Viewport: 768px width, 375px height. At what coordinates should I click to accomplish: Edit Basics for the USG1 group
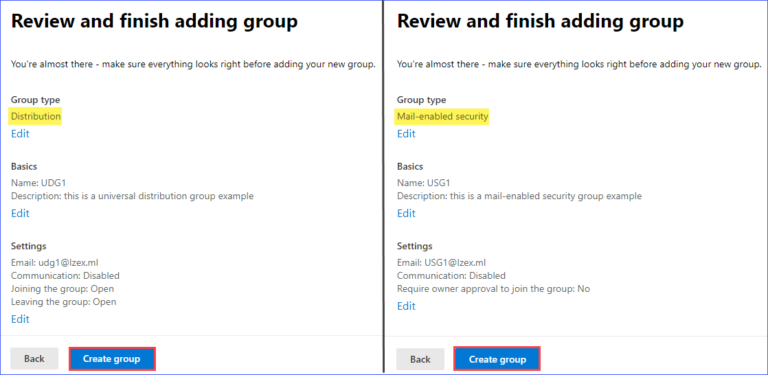[x=406, y=213]
